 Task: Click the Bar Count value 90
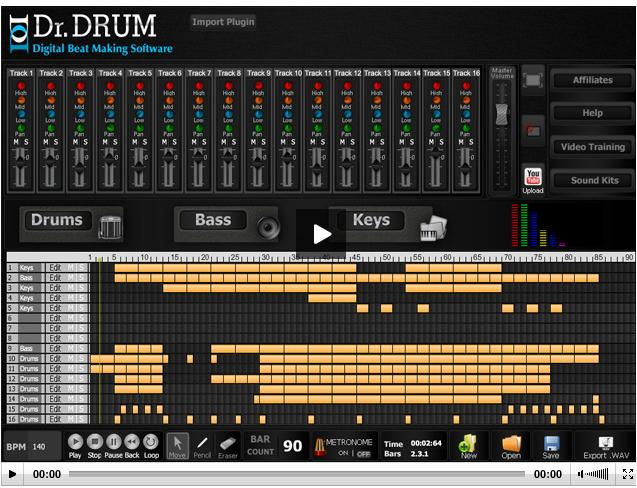[x=292, y=446]
